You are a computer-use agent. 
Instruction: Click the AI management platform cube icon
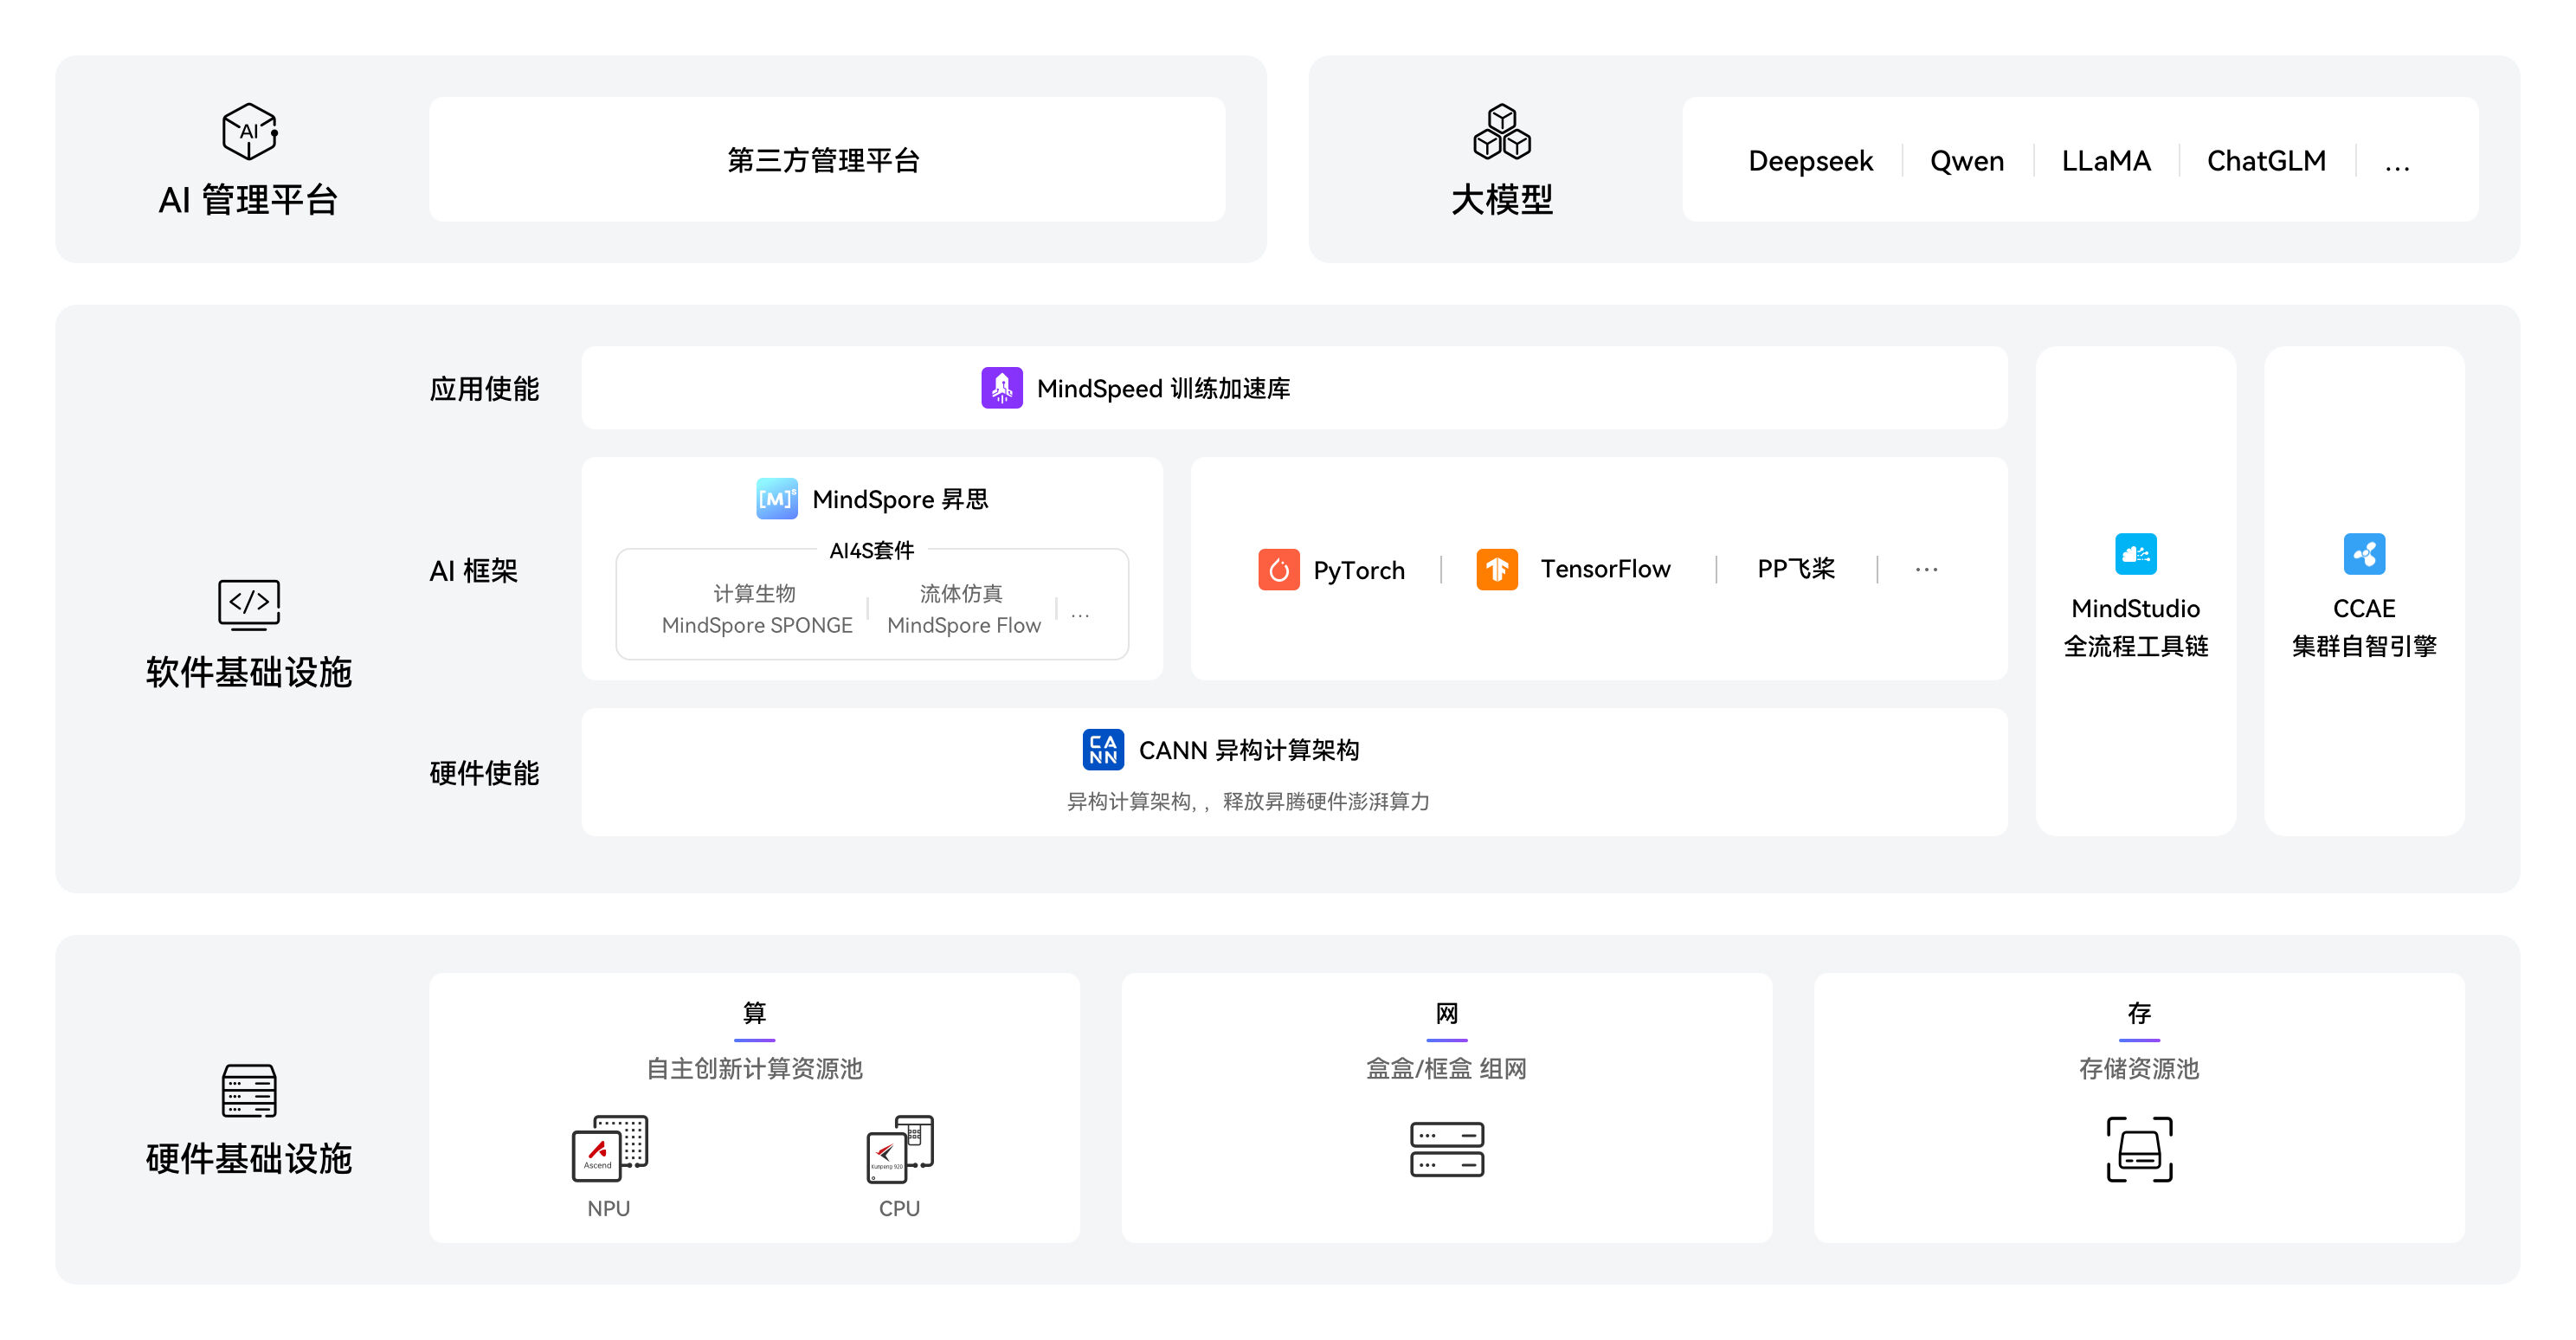click(249, 131)
